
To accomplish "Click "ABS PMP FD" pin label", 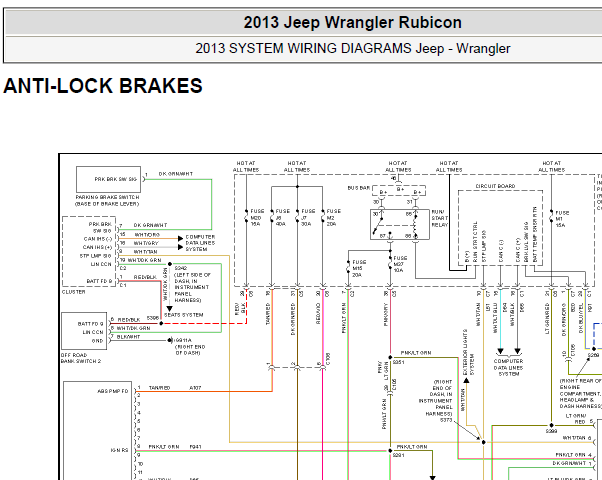I will (x=113, y=391).
